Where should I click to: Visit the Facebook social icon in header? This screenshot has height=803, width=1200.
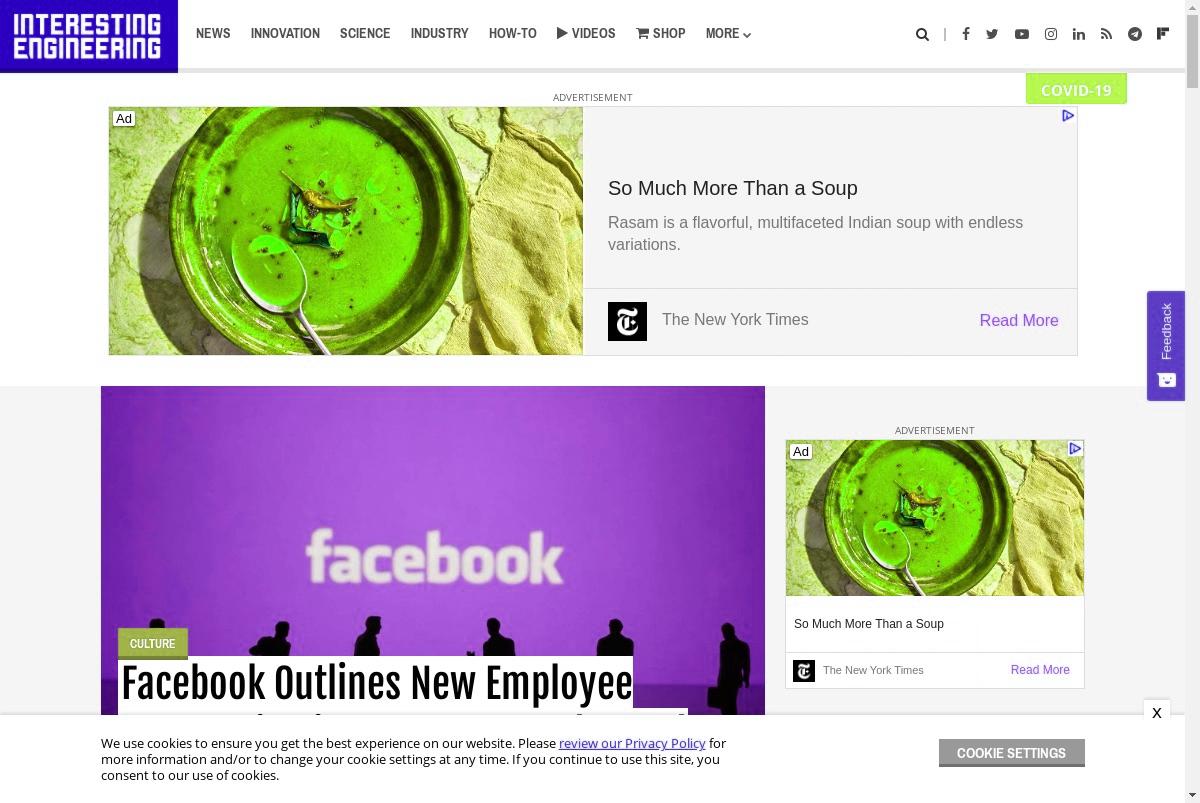click(965, 34)
